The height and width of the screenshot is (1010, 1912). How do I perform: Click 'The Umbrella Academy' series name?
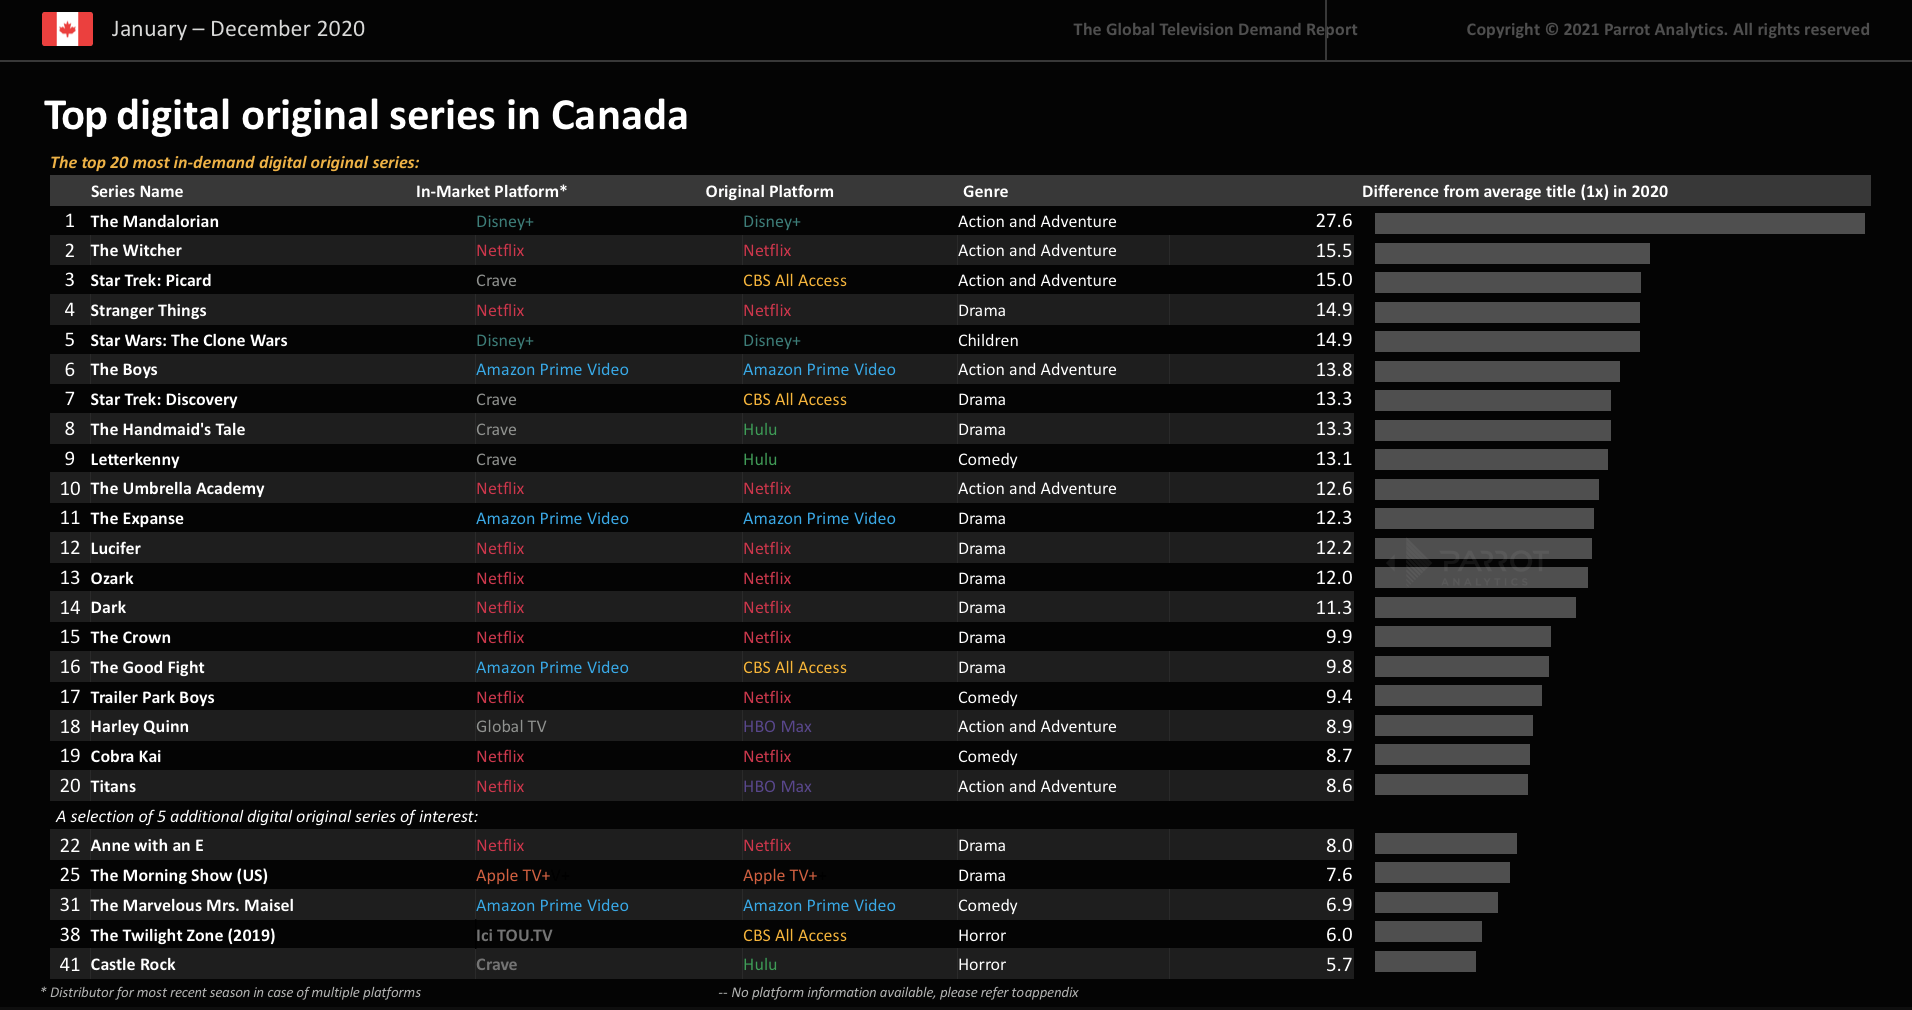(x=177, y=488)
